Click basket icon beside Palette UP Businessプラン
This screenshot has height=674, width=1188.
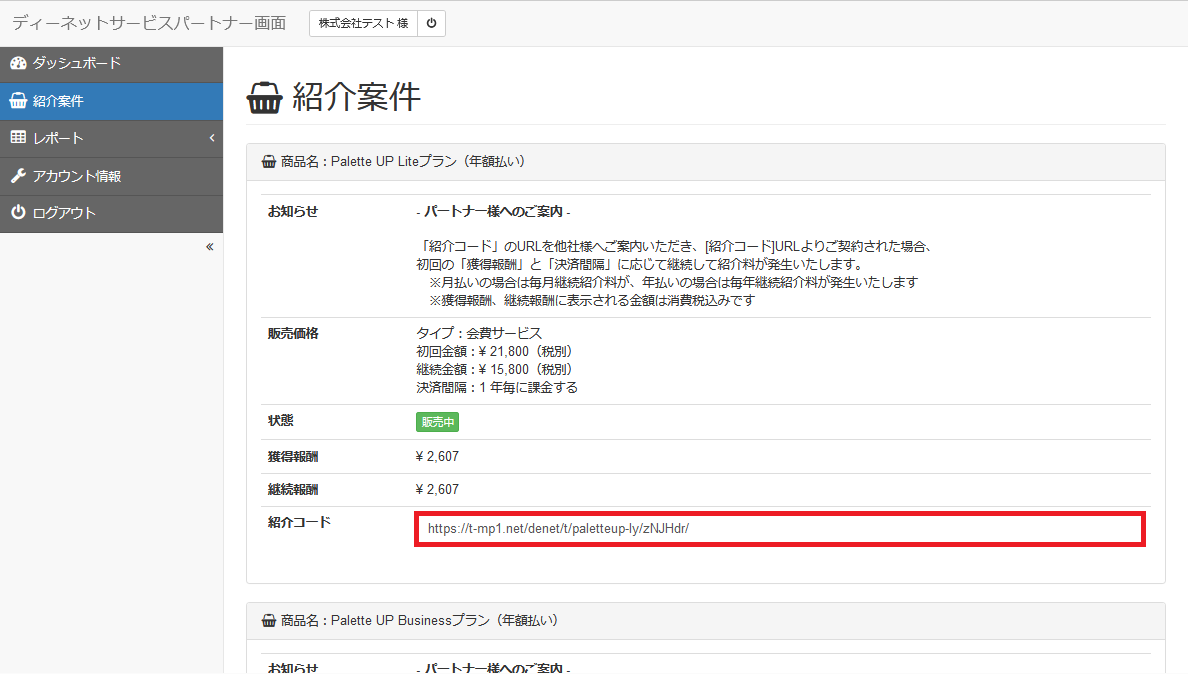click(268, 620)
